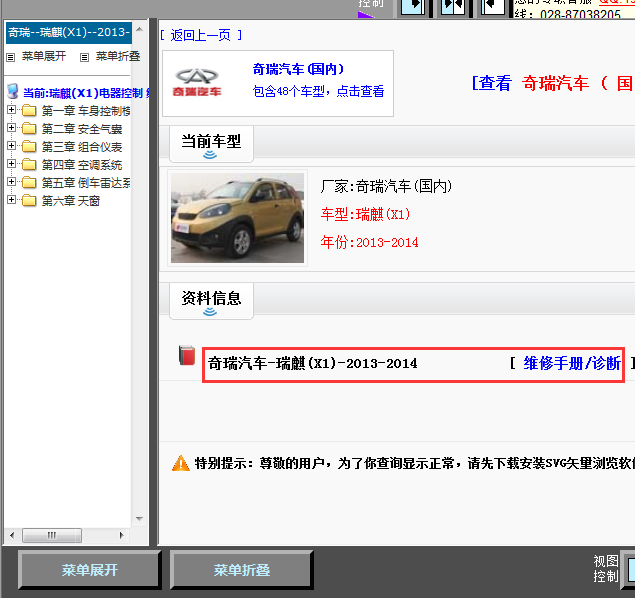635x598 pixels.
Task: Expand the 第一章 车身控制 tree node
Action: coord(11,110)
